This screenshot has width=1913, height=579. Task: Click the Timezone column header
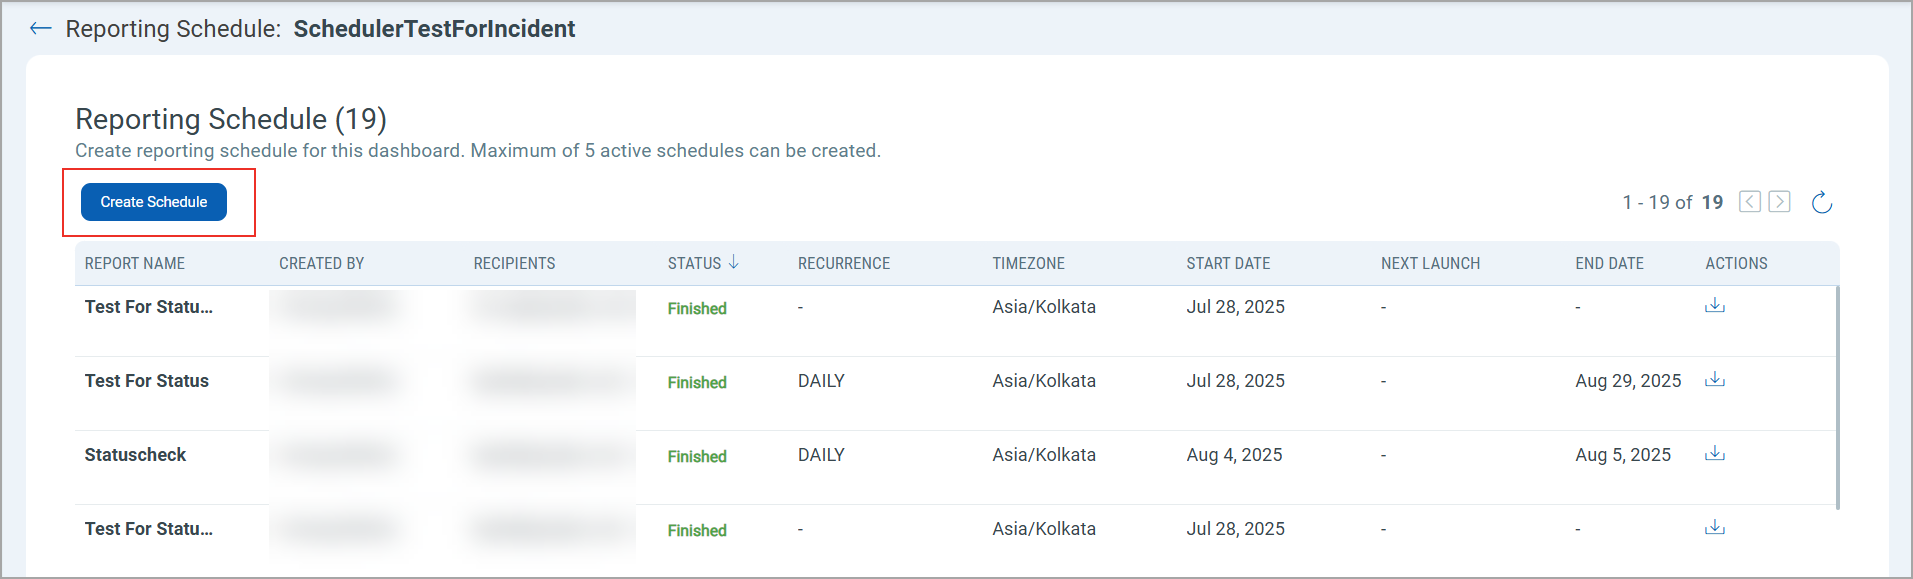1028,264
